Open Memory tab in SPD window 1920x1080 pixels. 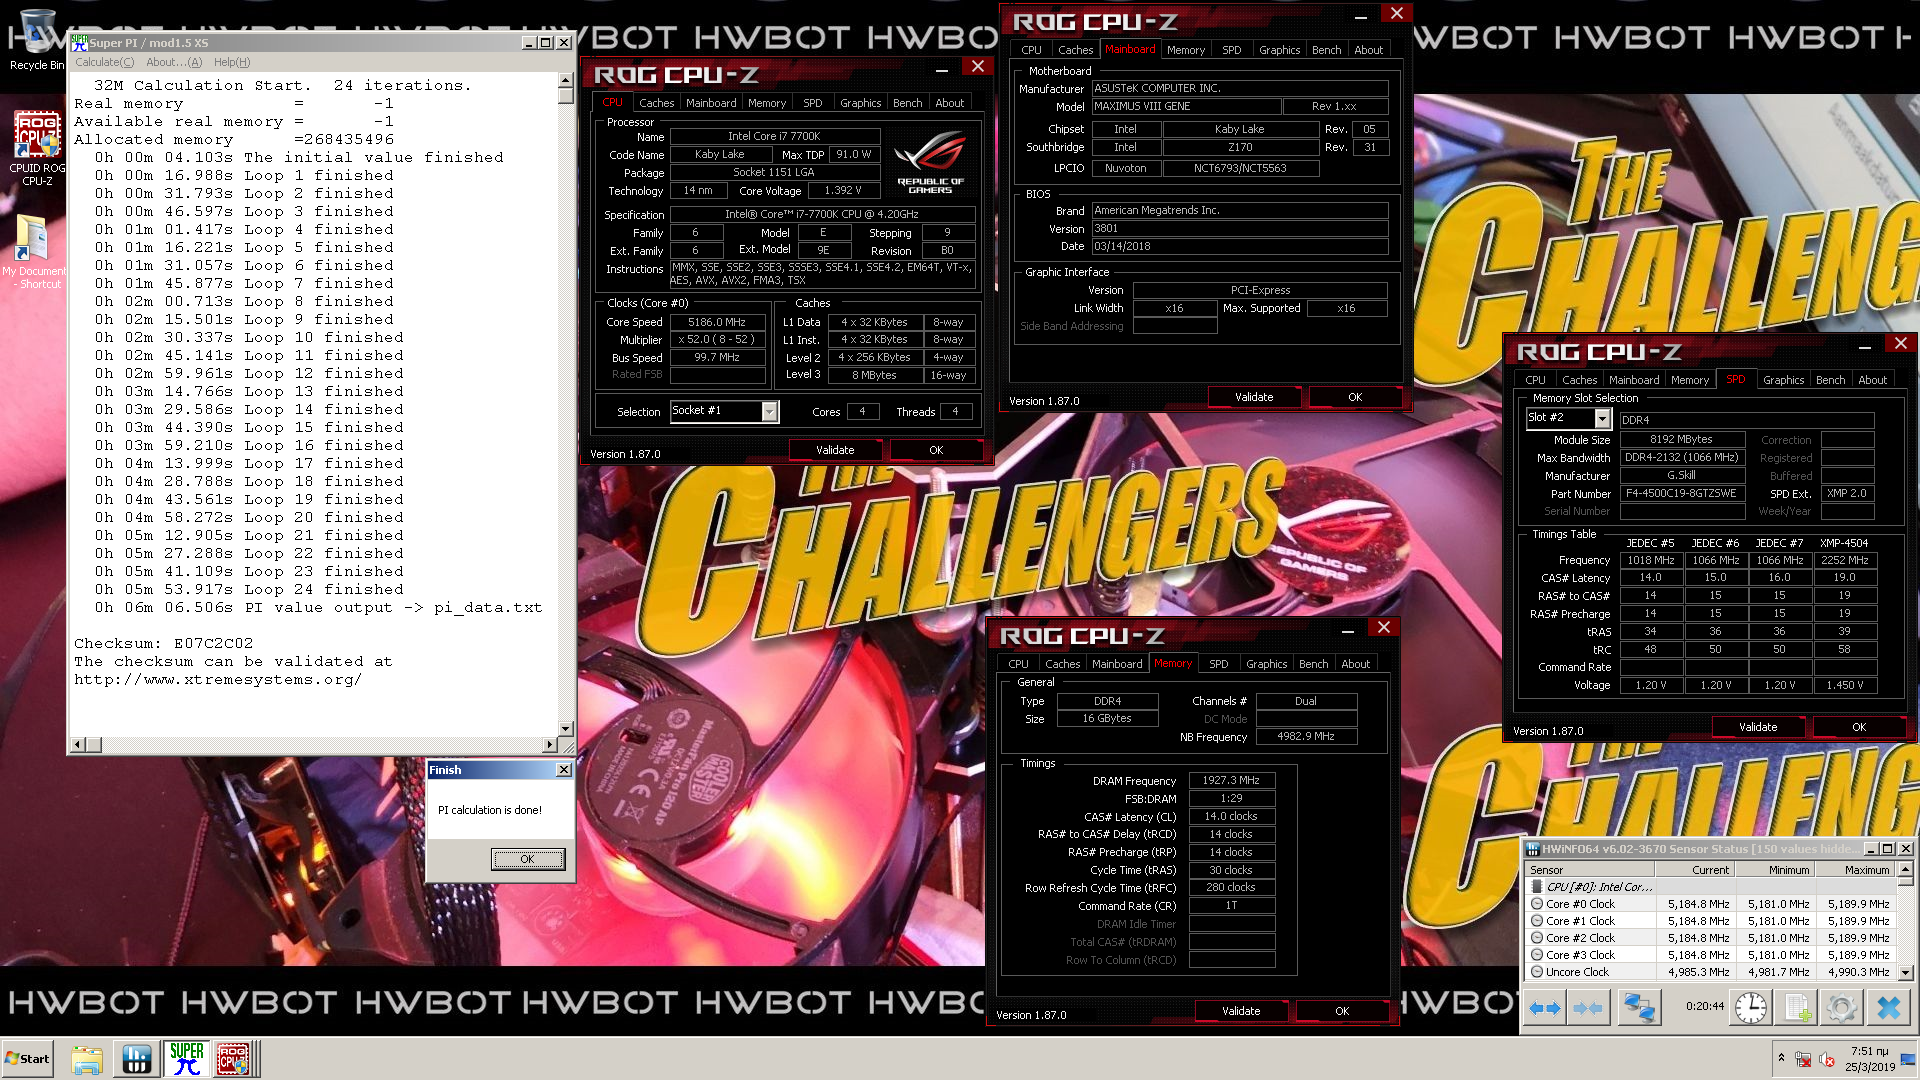click(1689, 380)
